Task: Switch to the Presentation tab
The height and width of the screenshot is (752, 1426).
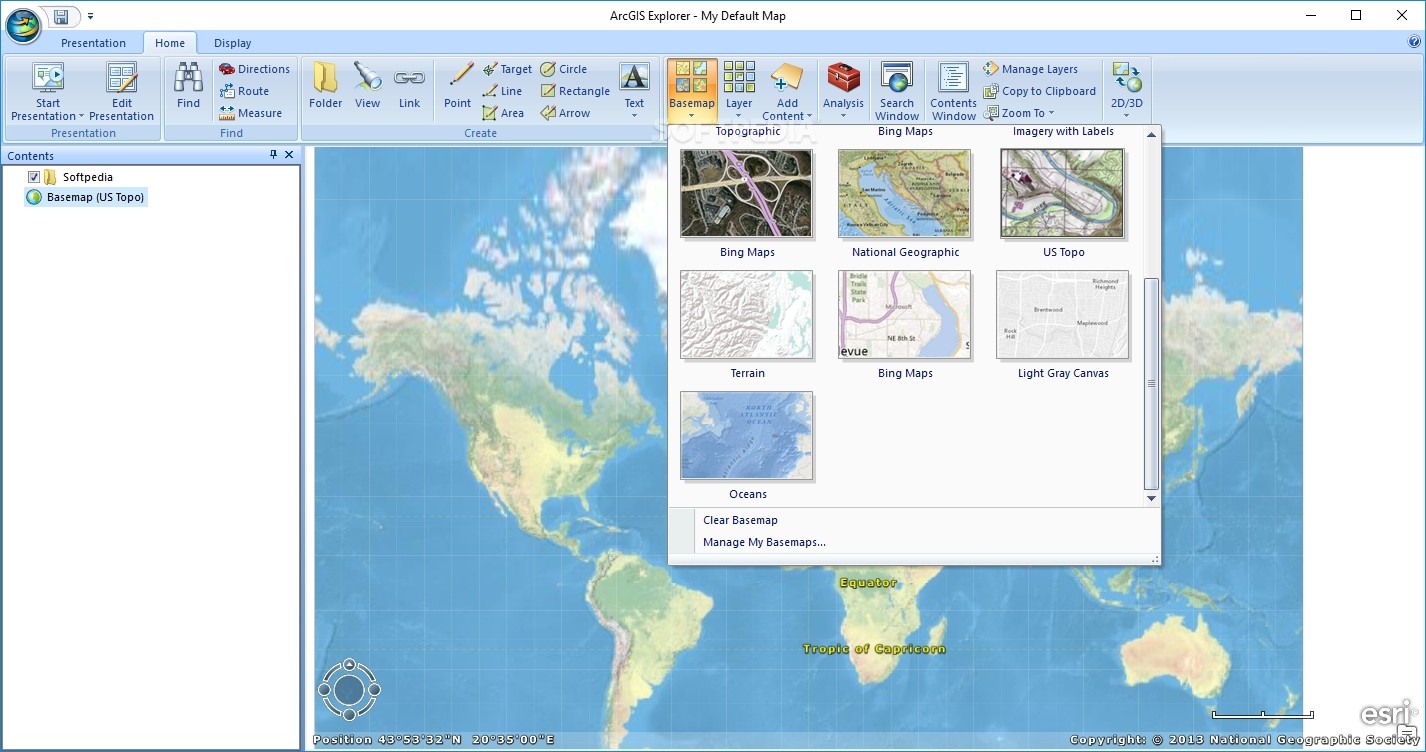Action: coord(93,43)
